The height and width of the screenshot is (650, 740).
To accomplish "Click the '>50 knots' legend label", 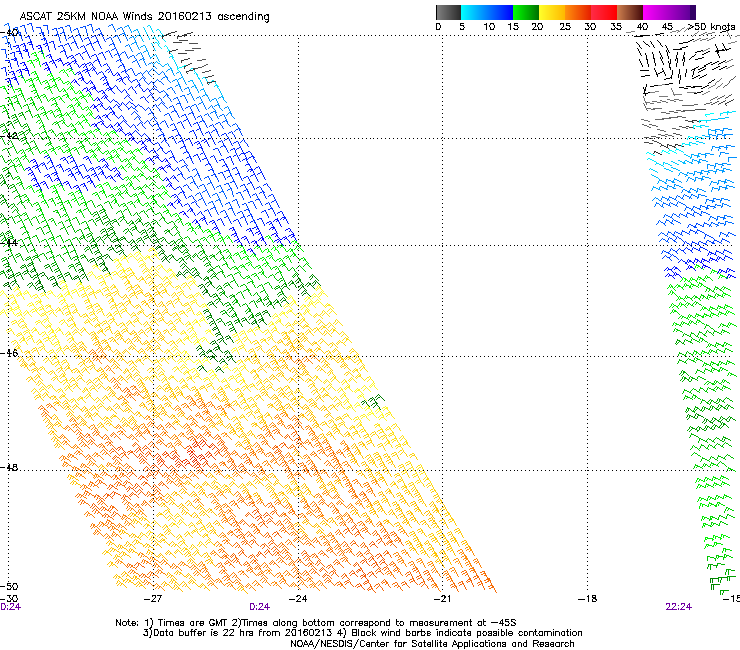I will click(x=712, y=27).
